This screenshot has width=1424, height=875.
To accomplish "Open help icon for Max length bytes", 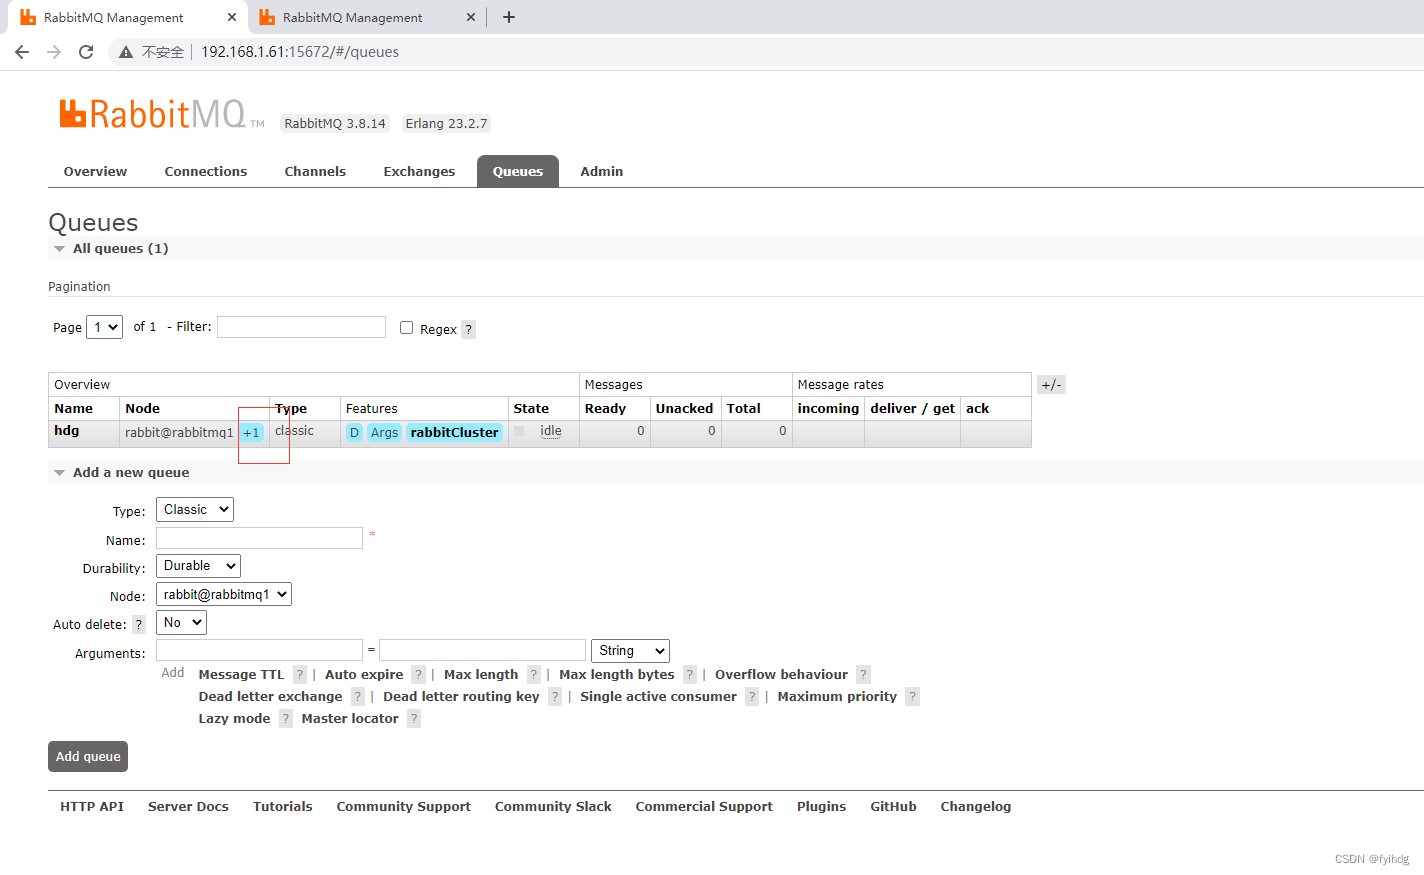I will [x=689, y=675].
